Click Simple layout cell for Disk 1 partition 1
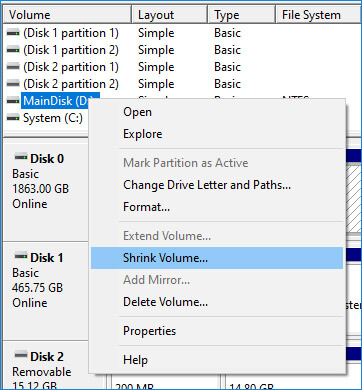 (x=156, y=33)
